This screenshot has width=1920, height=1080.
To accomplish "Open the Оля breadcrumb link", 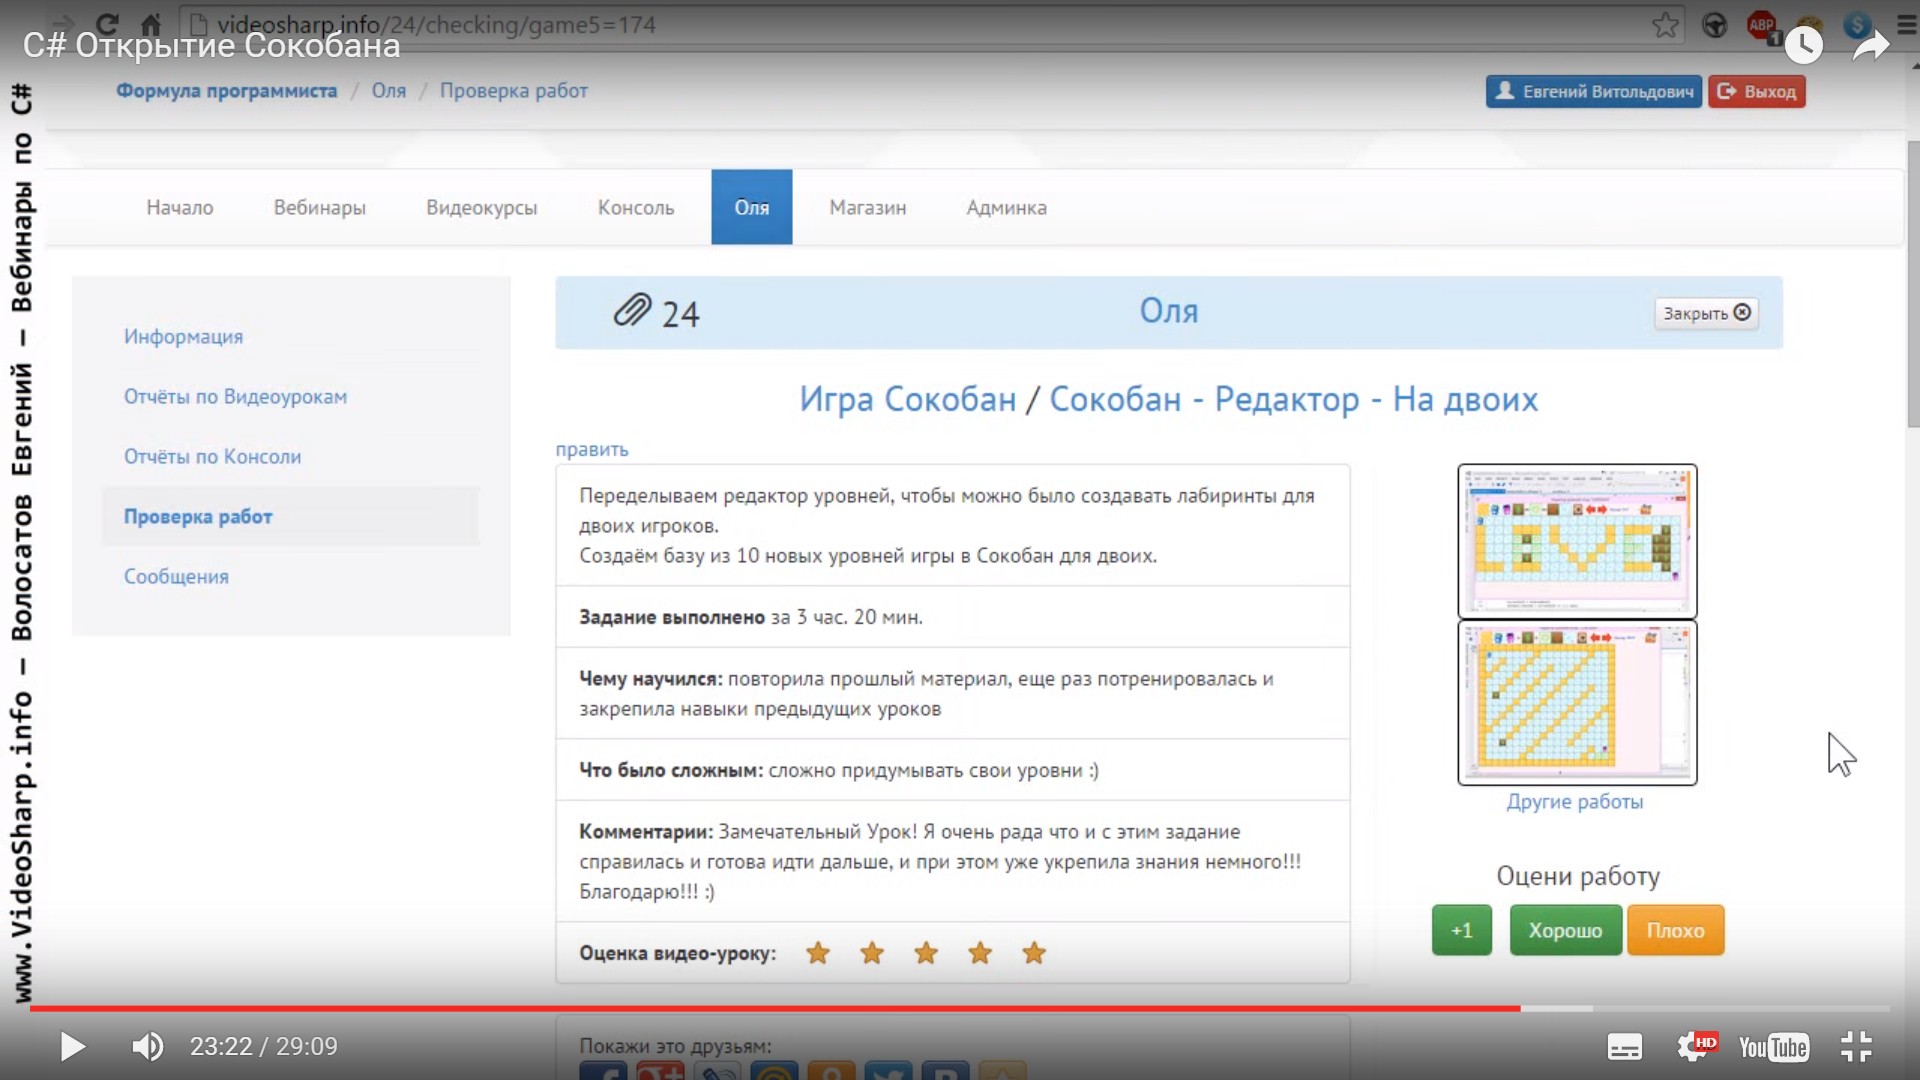I will 389,91.
